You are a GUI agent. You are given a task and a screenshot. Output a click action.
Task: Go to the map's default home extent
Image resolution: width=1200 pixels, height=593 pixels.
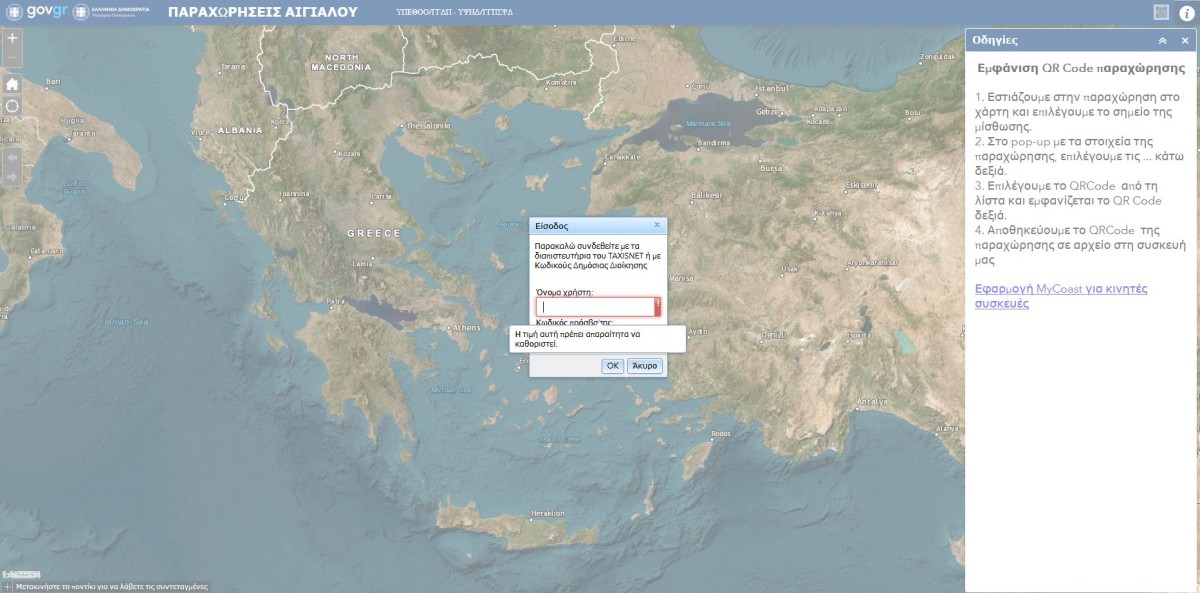(12, 84)
